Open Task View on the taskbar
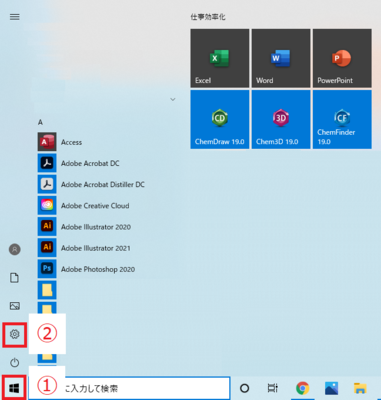Viewport: 381px width, 400px height. click(273, 388)
